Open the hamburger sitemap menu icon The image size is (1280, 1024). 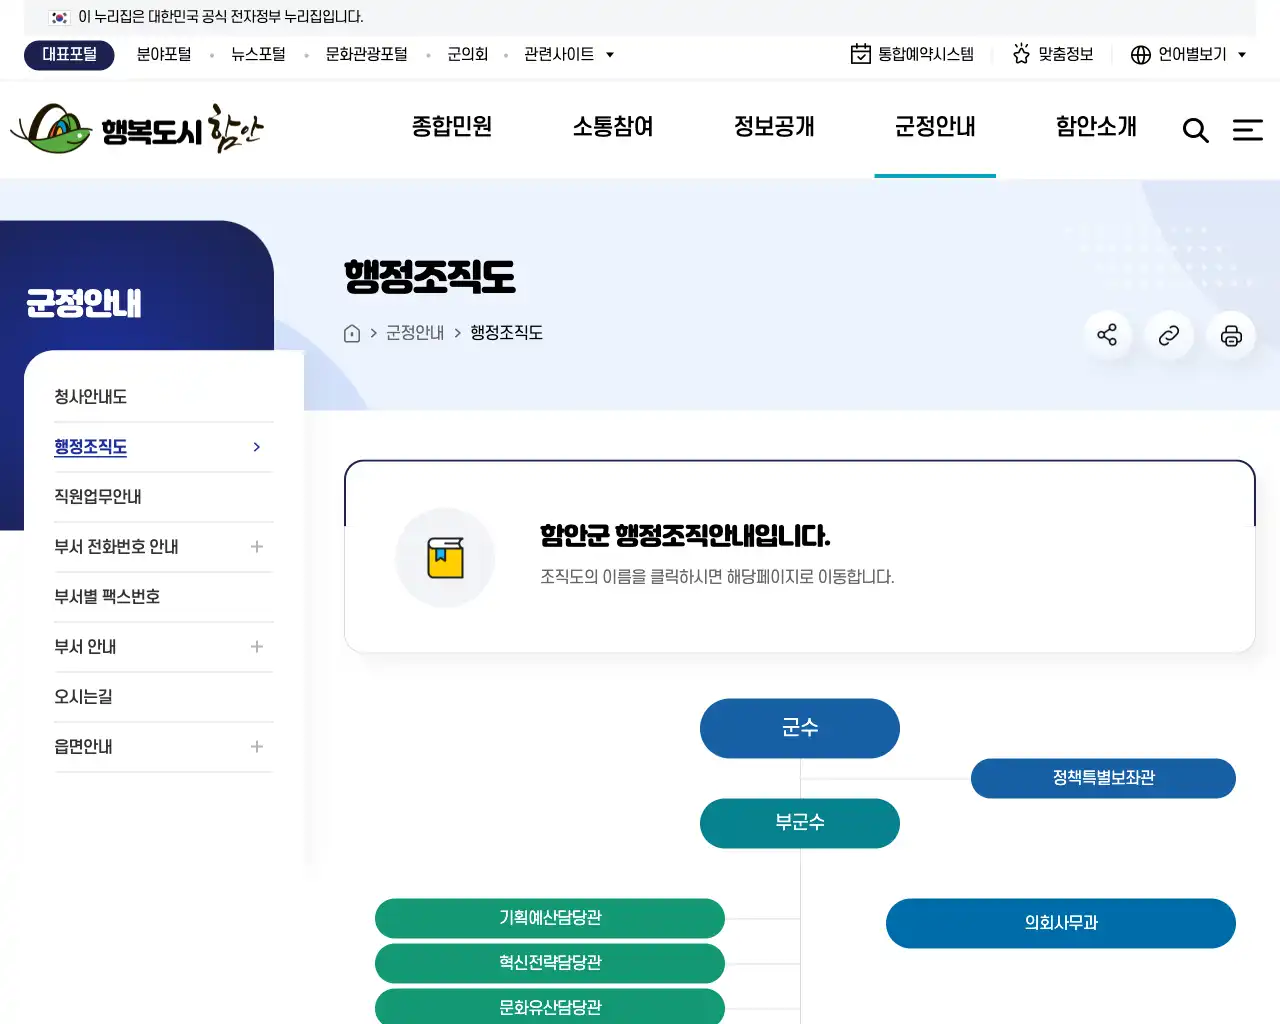(1247, 130)
